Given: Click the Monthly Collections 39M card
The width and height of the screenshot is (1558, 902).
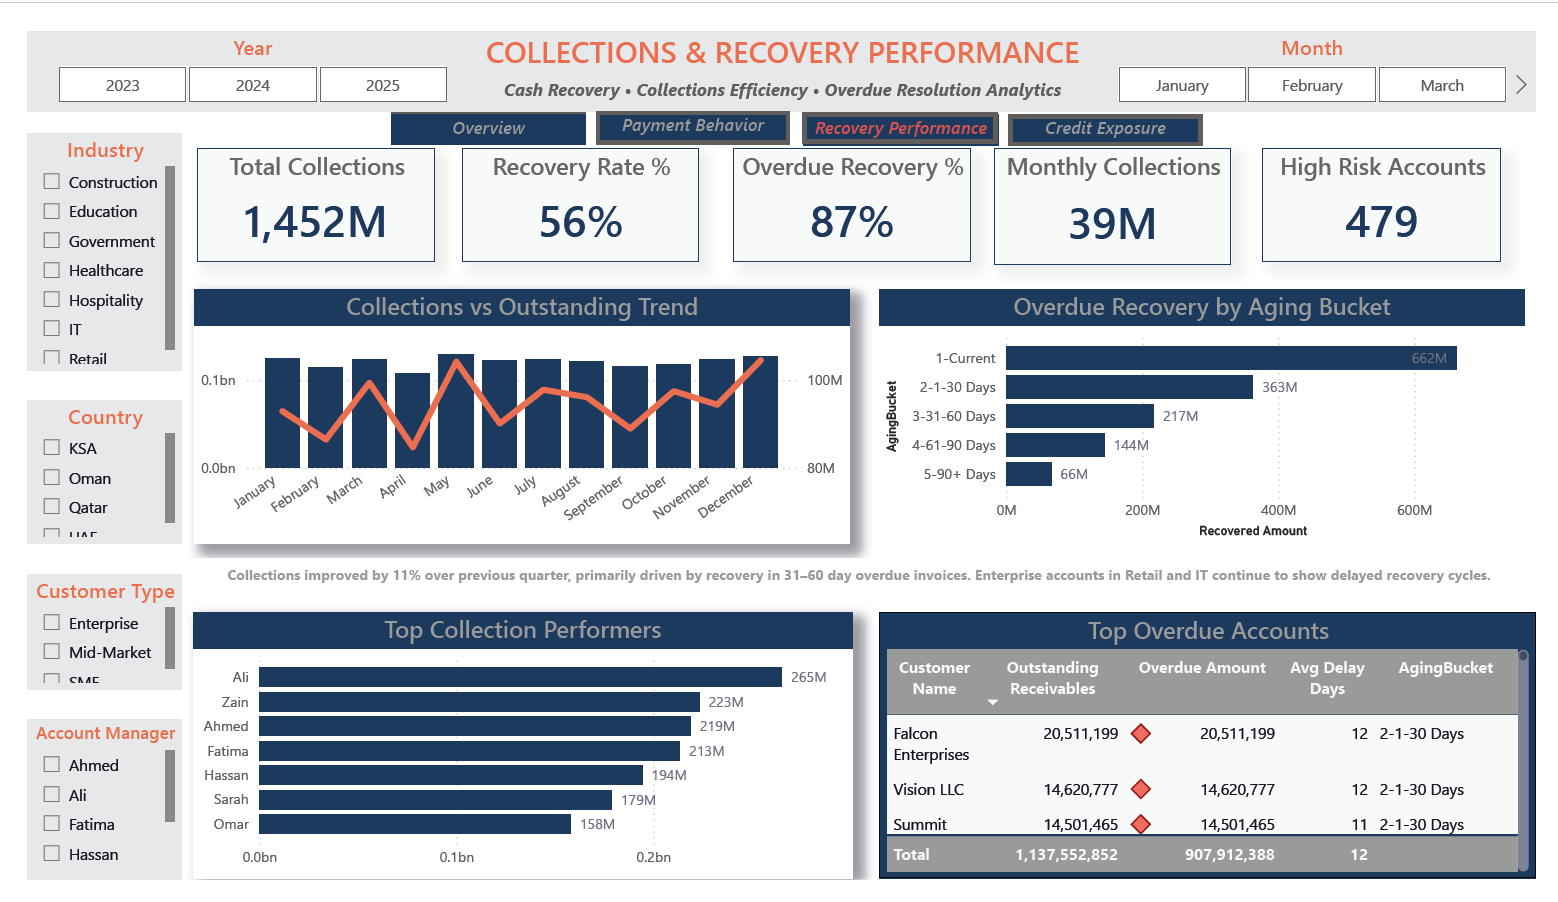Looking at the screenshot, I should click(x=1112, y=206).
